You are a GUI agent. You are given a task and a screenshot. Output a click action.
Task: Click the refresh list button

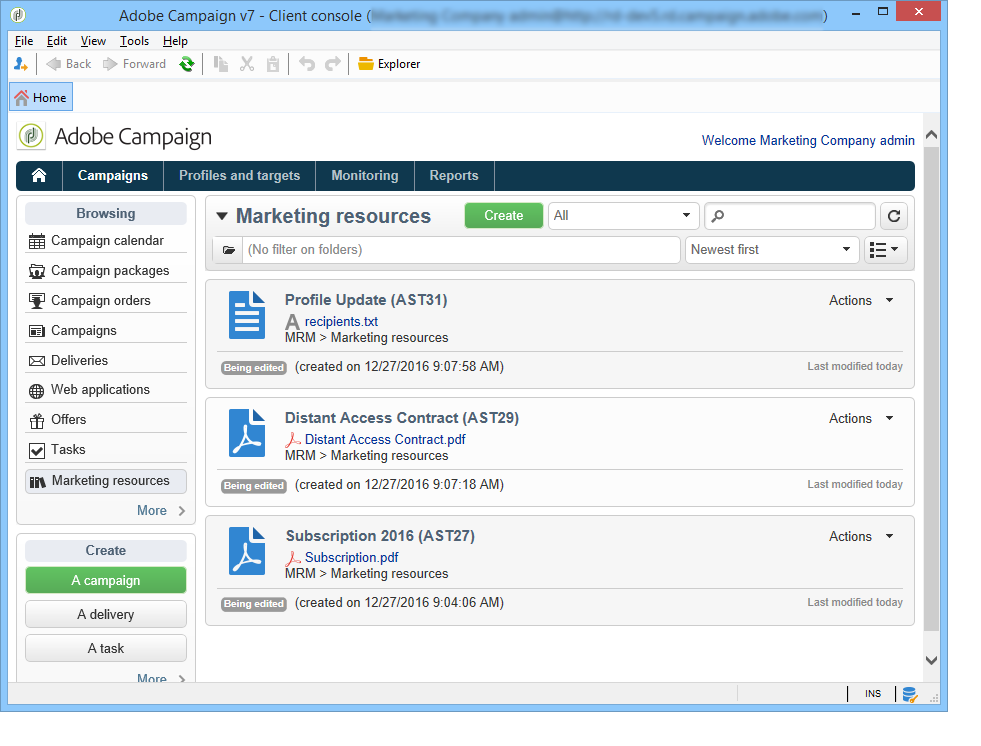(894, 216)
